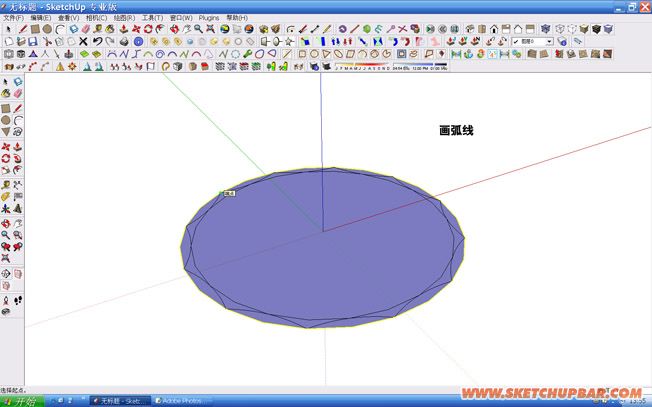Open the 相机(C) menu

96,18
